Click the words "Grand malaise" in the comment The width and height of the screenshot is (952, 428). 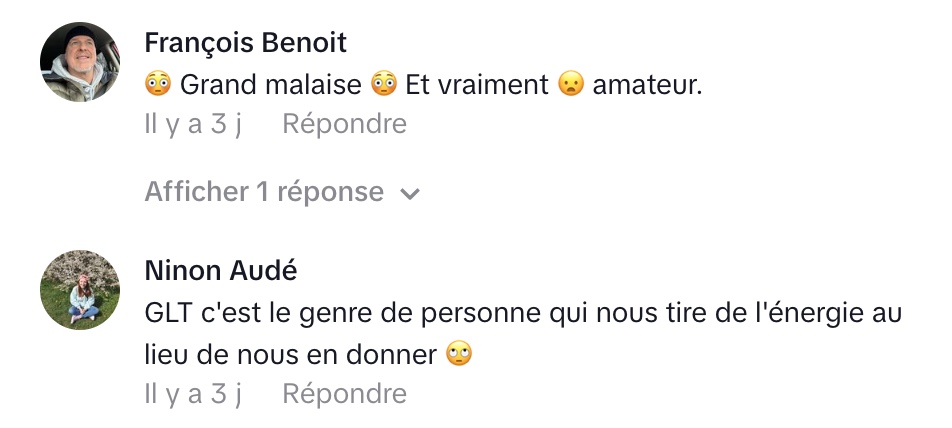click(x=270, y=85)
